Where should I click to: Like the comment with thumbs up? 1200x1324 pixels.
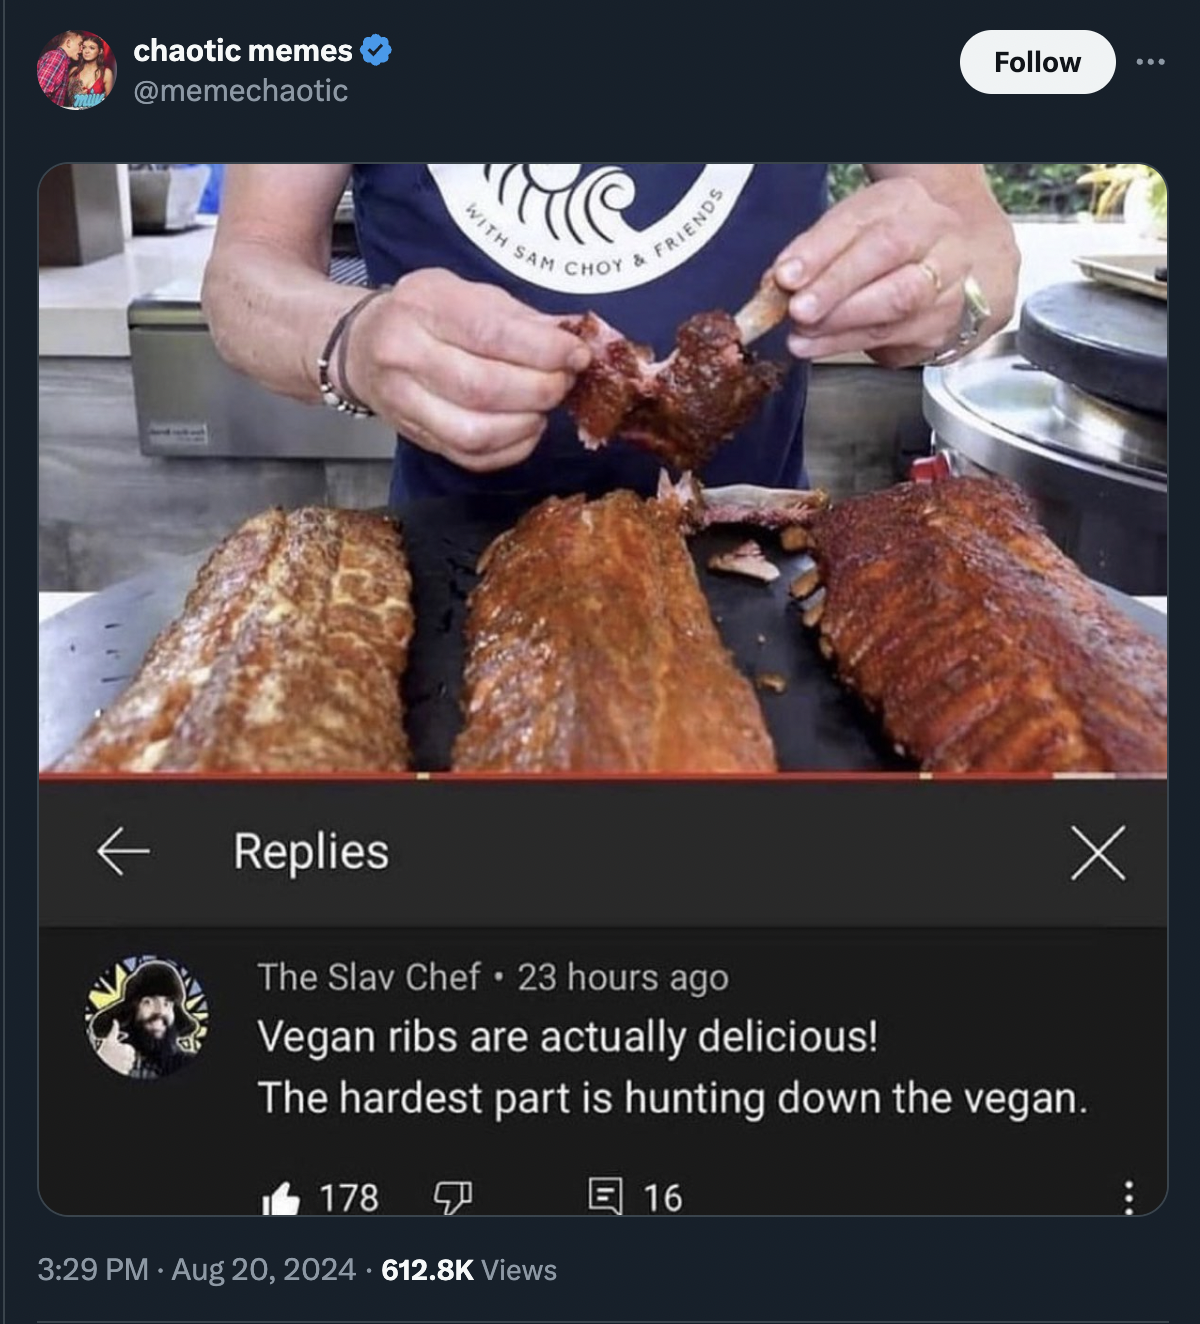[281, 1197]
